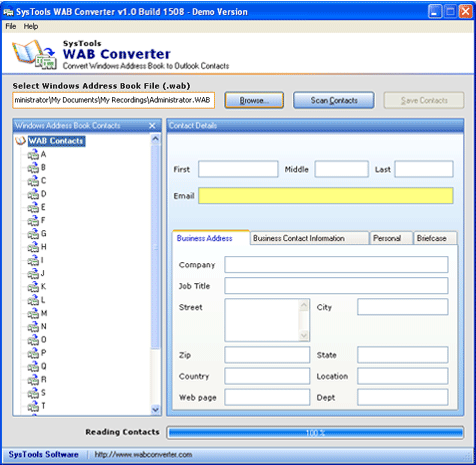Click the First name field
The image size is (476, 465).
[x=238, y=169]
